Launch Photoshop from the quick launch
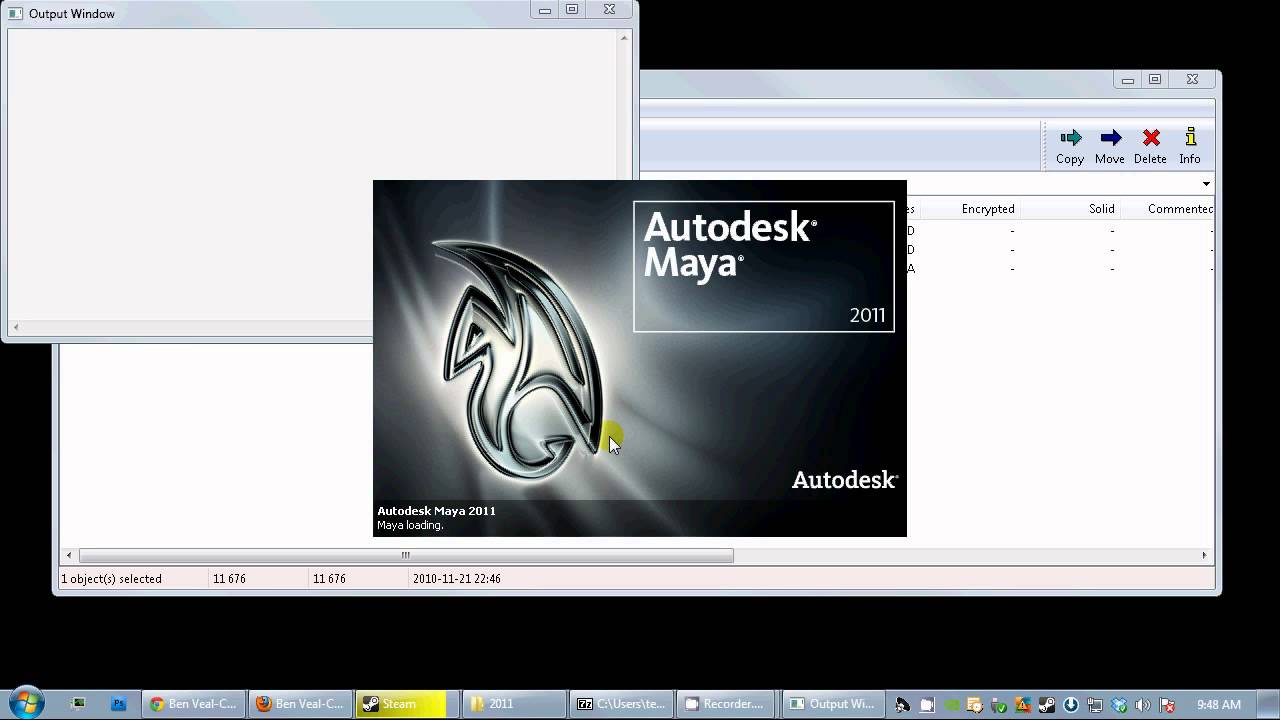Image resolution: width=1280 pixels, height=720 pixels. tap(118, 704)
